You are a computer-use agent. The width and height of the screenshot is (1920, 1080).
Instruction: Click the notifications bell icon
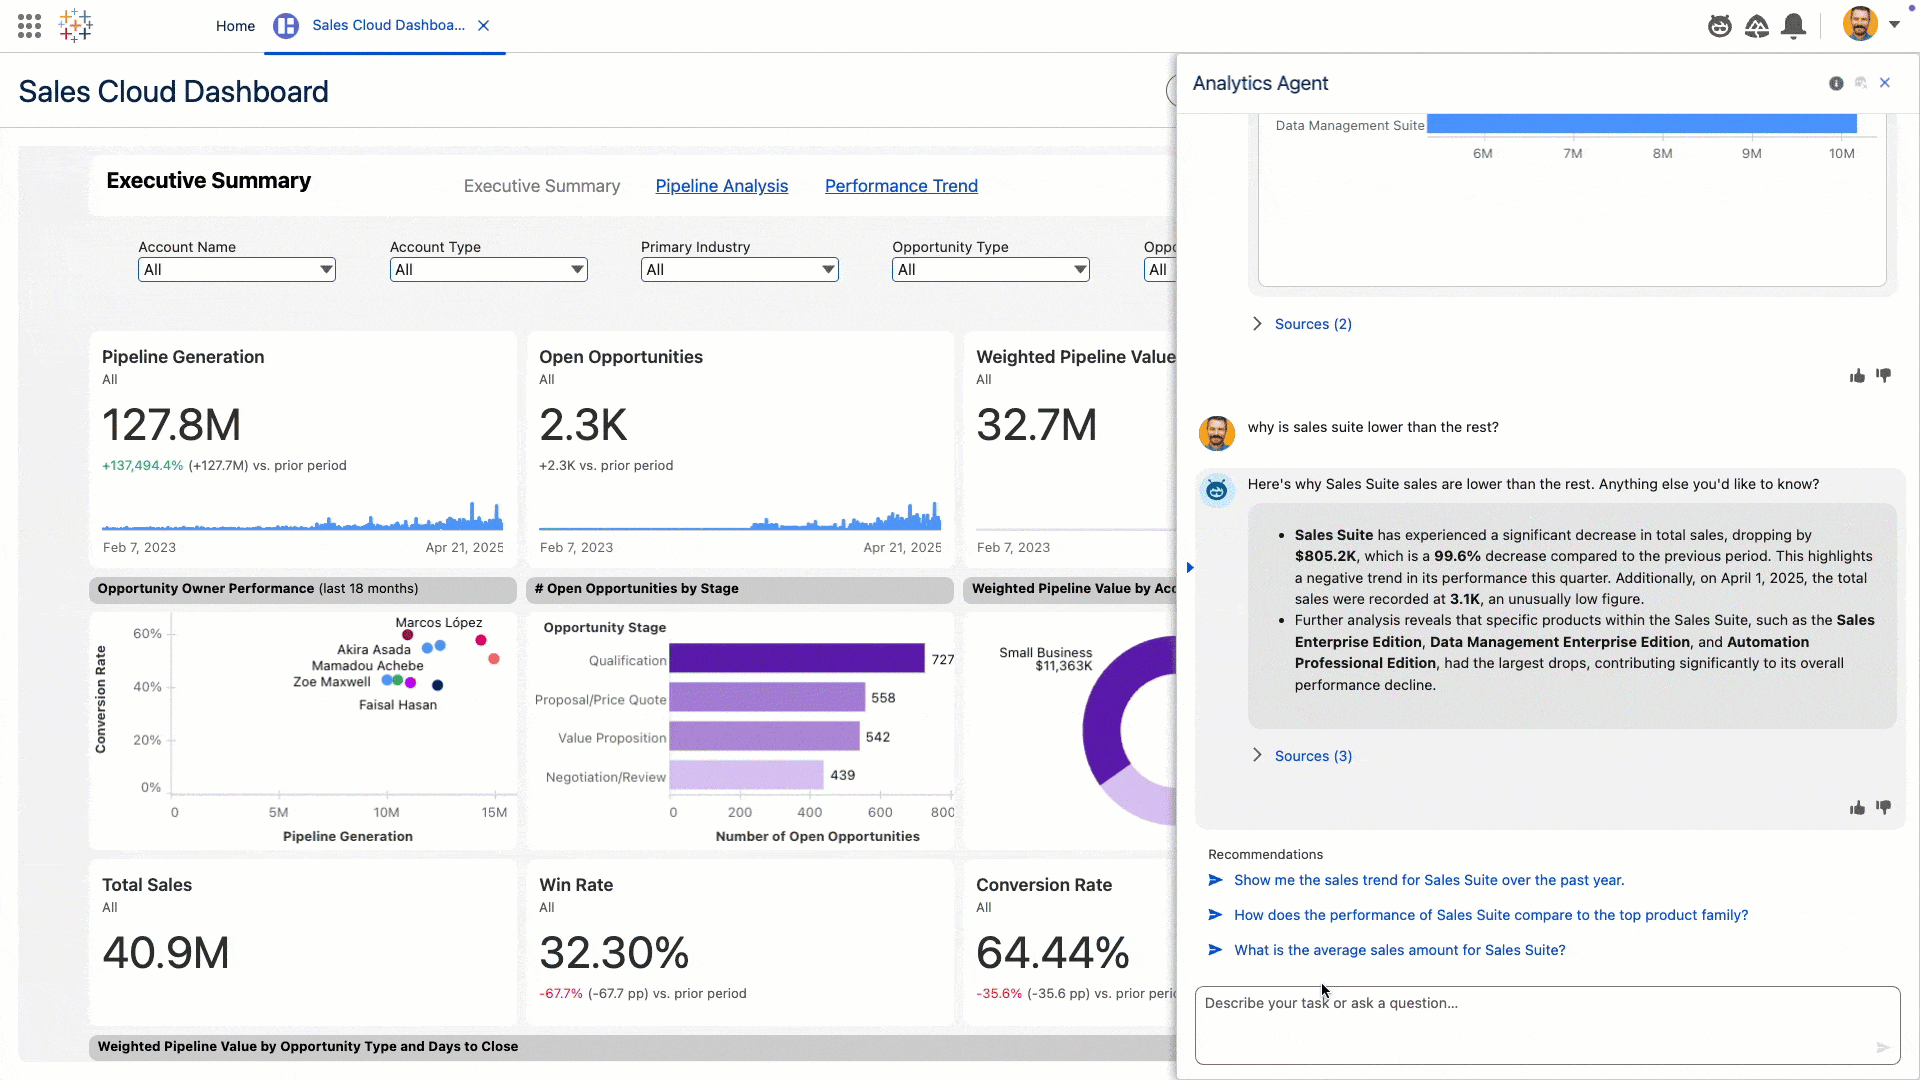click(1793, 27)
